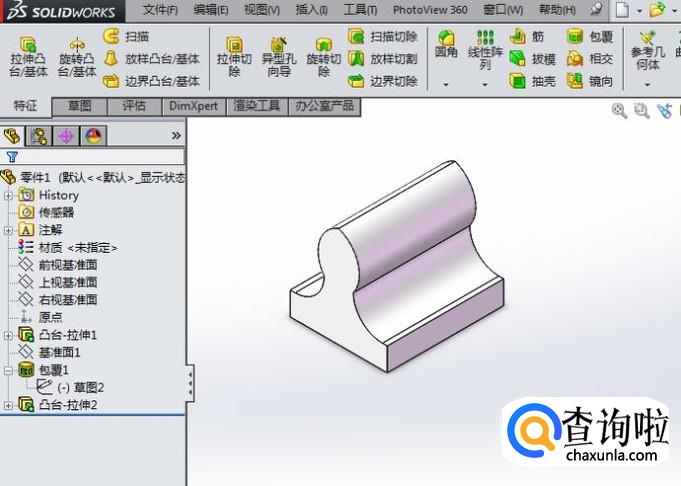Open the 窗口(W) menu
Image resolution: width=681 pixels, height=486 pixels.
(x=503, y=10)
